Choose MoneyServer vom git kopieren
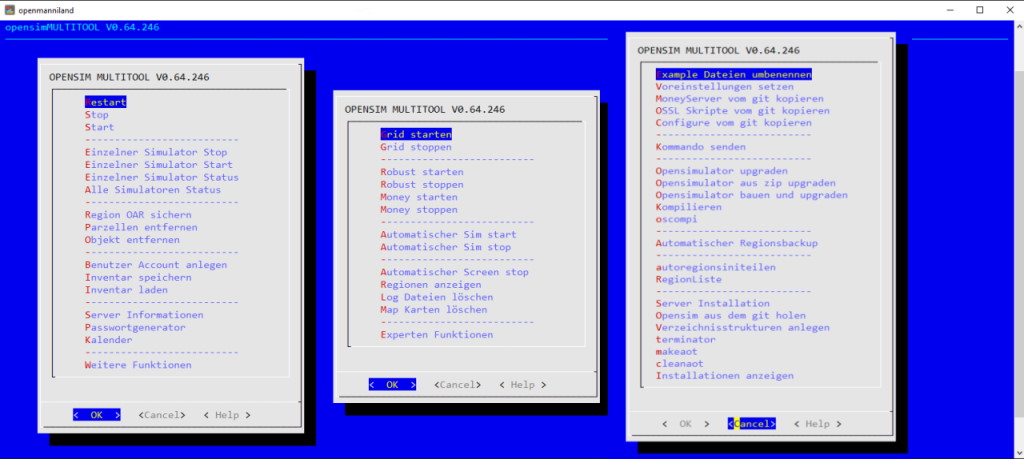Image resolution: width=1024 pixels, height=459 pixels. pyautogui.click(x=739, y=99)
